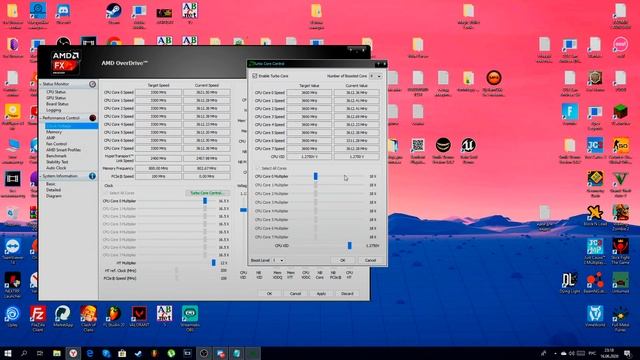
Task: Click Cancel in the Turbo Core Control dialog
Action: [x=370, y=260]
